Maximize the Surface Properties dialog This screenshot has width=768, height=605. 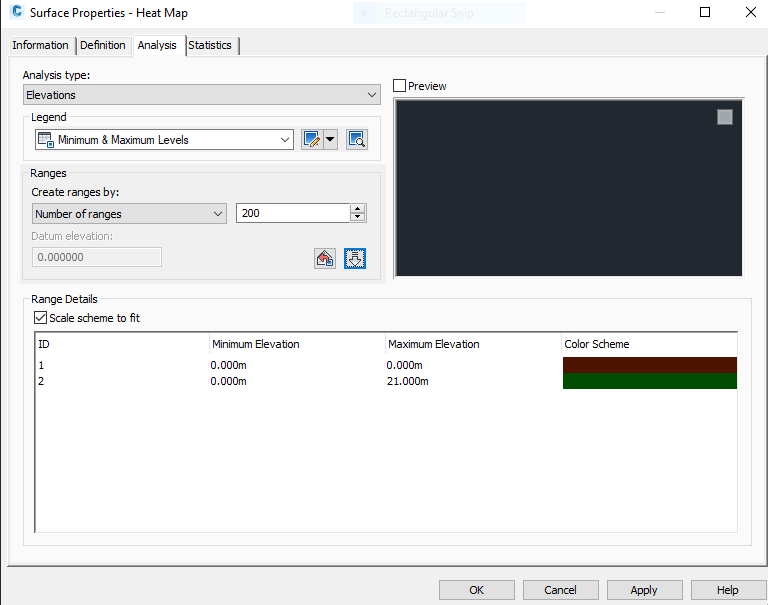(x=705, y=12)
